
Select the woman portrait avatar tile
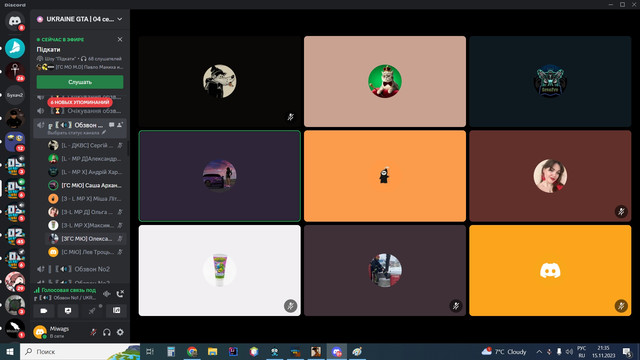(x=550, y=176)
